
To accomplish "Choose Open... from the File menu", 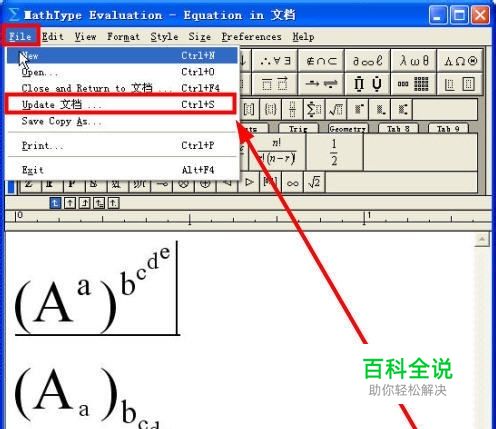I will [x=123, y=72].
